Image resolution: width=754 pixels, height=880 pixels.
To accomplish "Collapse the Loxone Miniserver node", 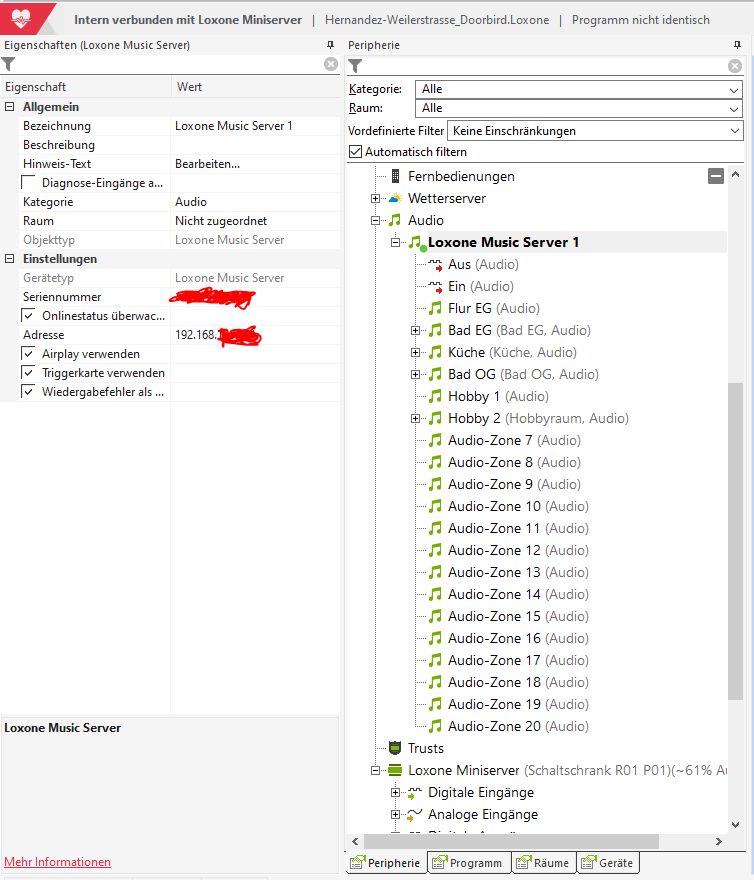I will tap(375, 770).
